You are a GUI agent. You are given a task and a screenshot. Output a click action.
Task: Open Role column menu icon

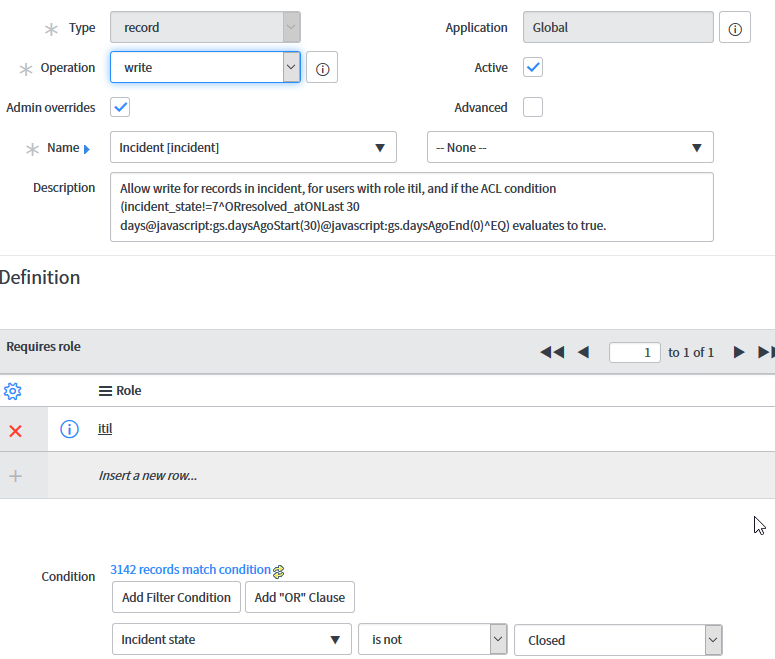[105, 391]
